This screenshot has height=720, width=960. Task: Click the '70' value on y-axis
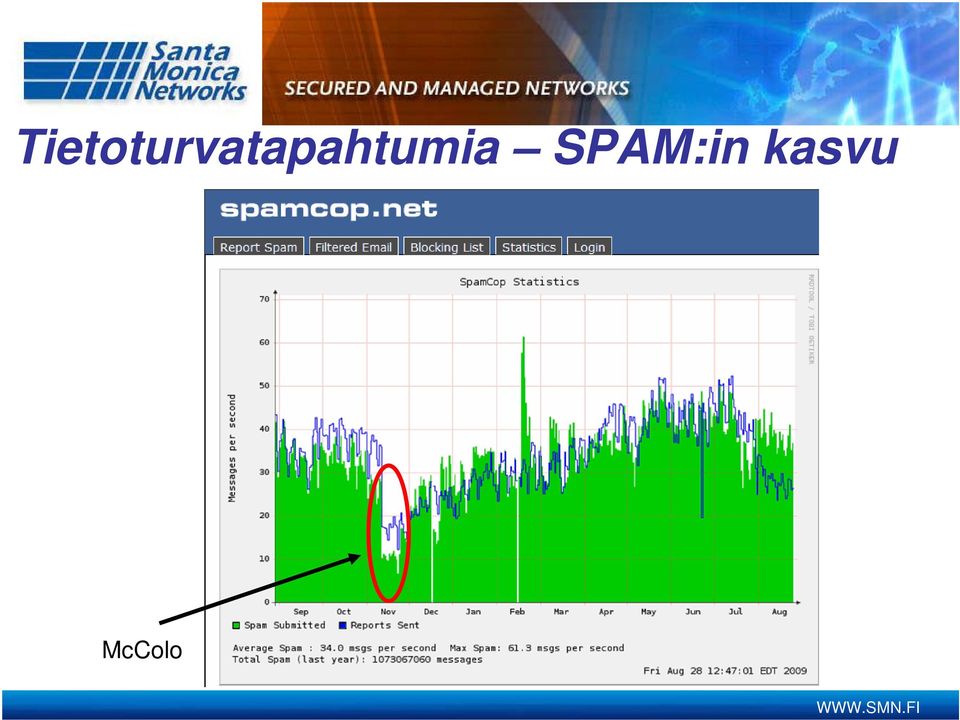pyautogui.click(x=264, y=299)
